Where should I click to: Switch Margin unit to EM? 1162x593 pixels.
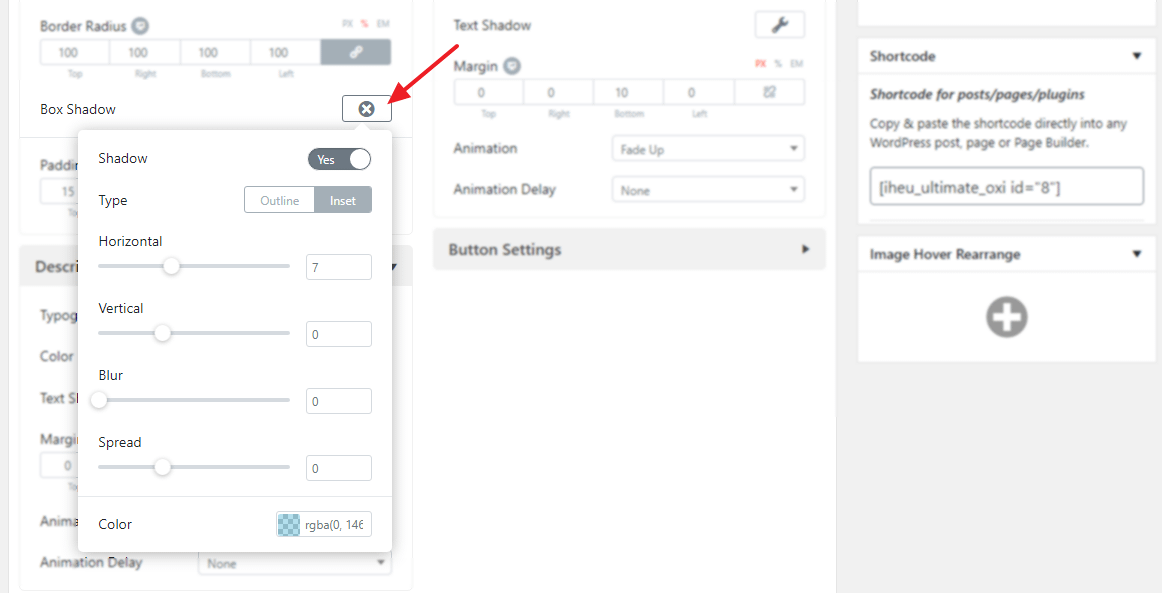click(x=796, y=64)
